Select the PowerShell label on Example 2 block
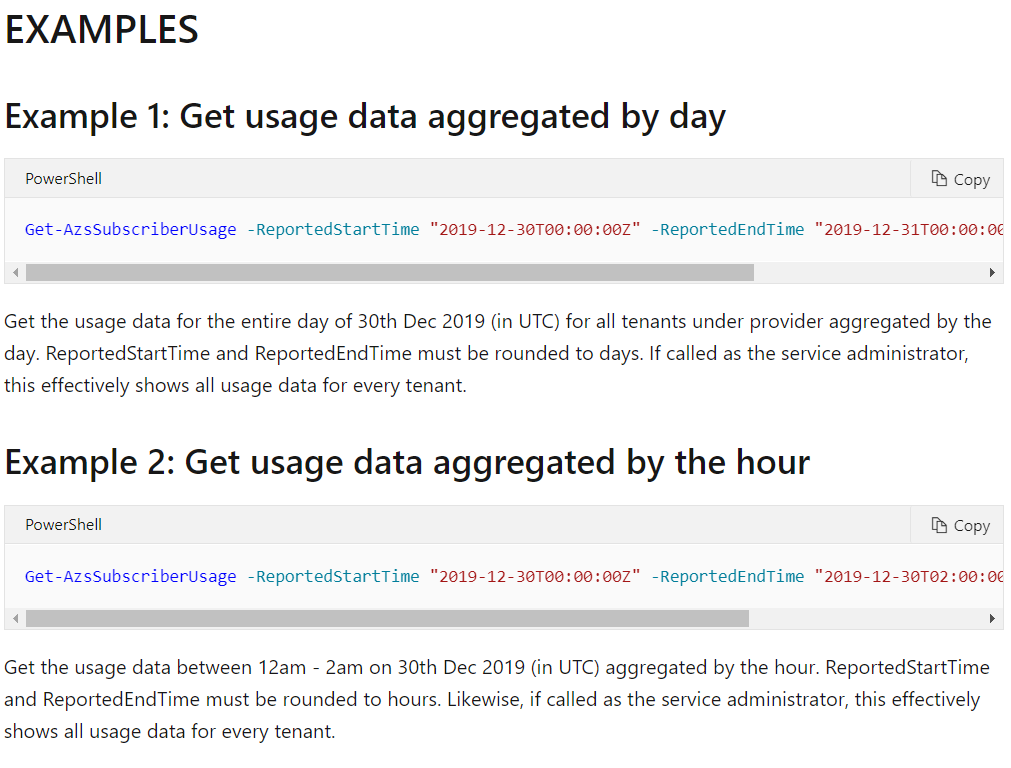This screenshot has height=768, width=1011. 63,524
